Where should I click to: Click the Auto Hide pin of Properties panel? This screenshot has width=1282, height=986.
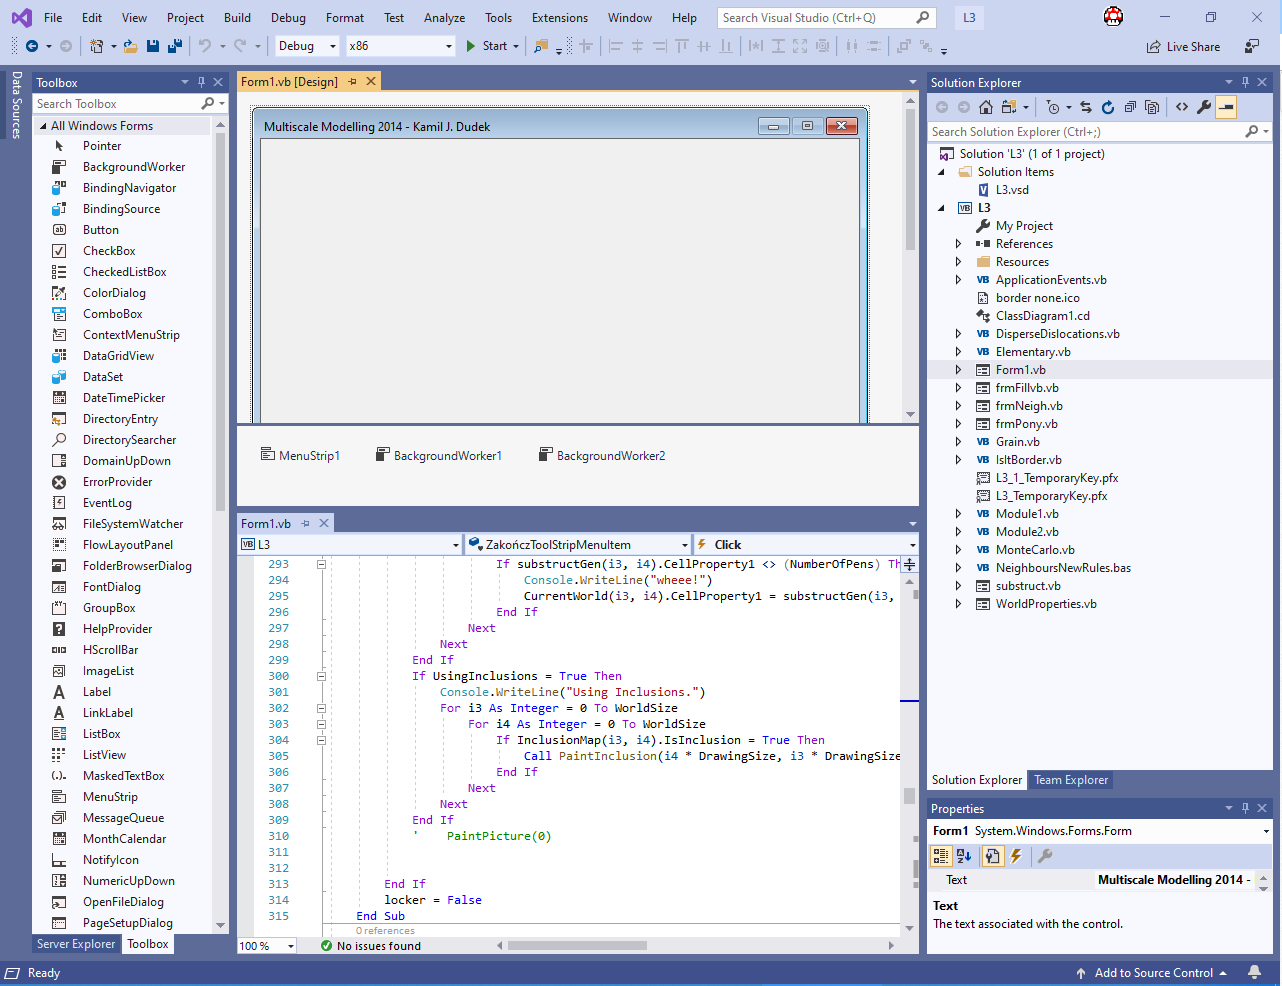pos(1245,808)
